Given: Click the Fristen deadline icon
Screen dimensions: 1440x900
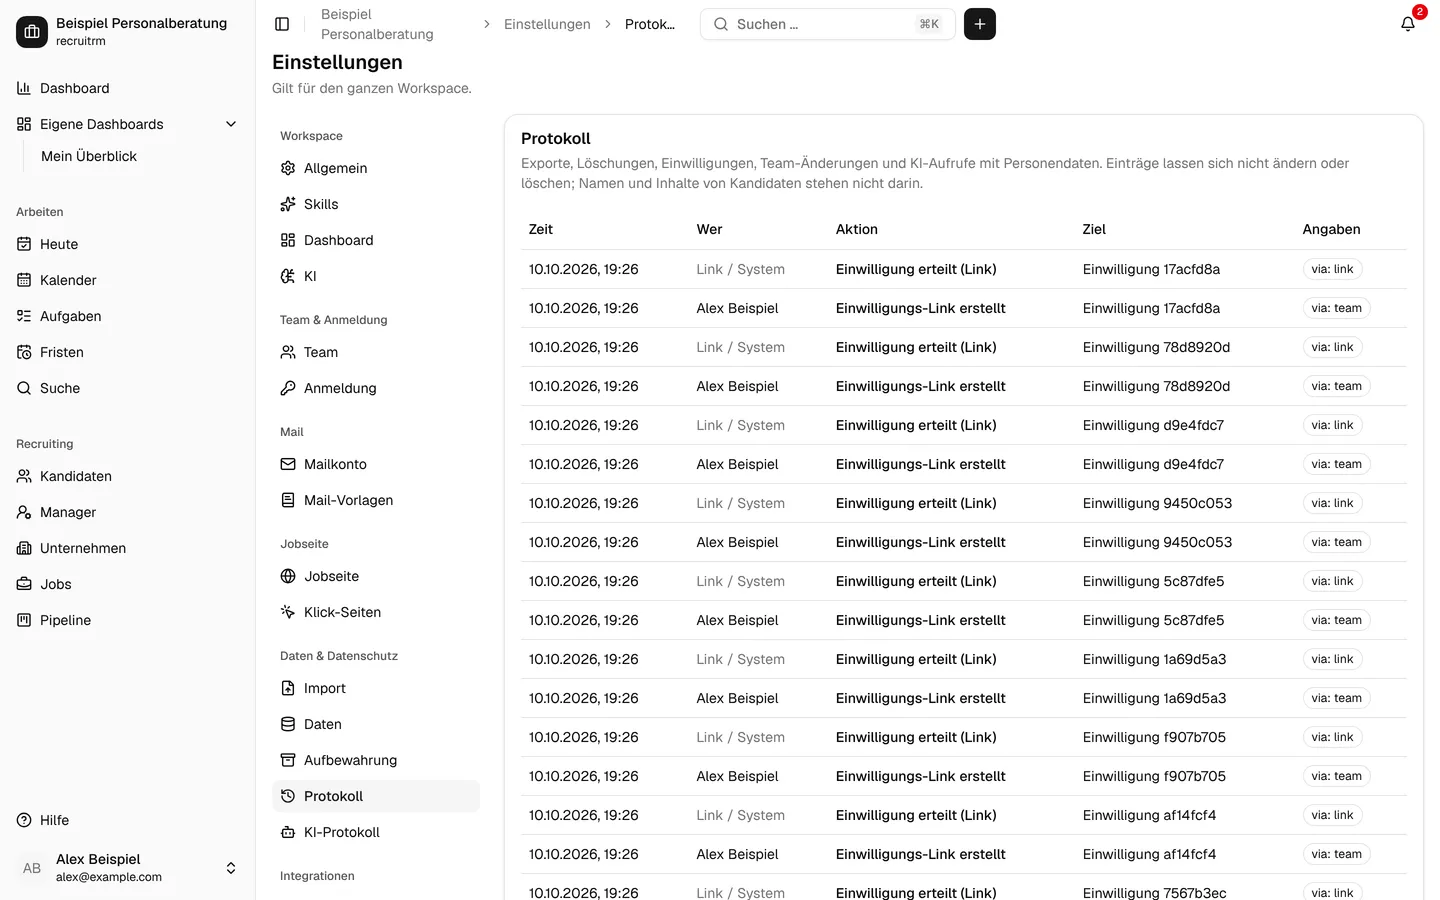Looking at the screenshot, I should (x=24, y=352).
